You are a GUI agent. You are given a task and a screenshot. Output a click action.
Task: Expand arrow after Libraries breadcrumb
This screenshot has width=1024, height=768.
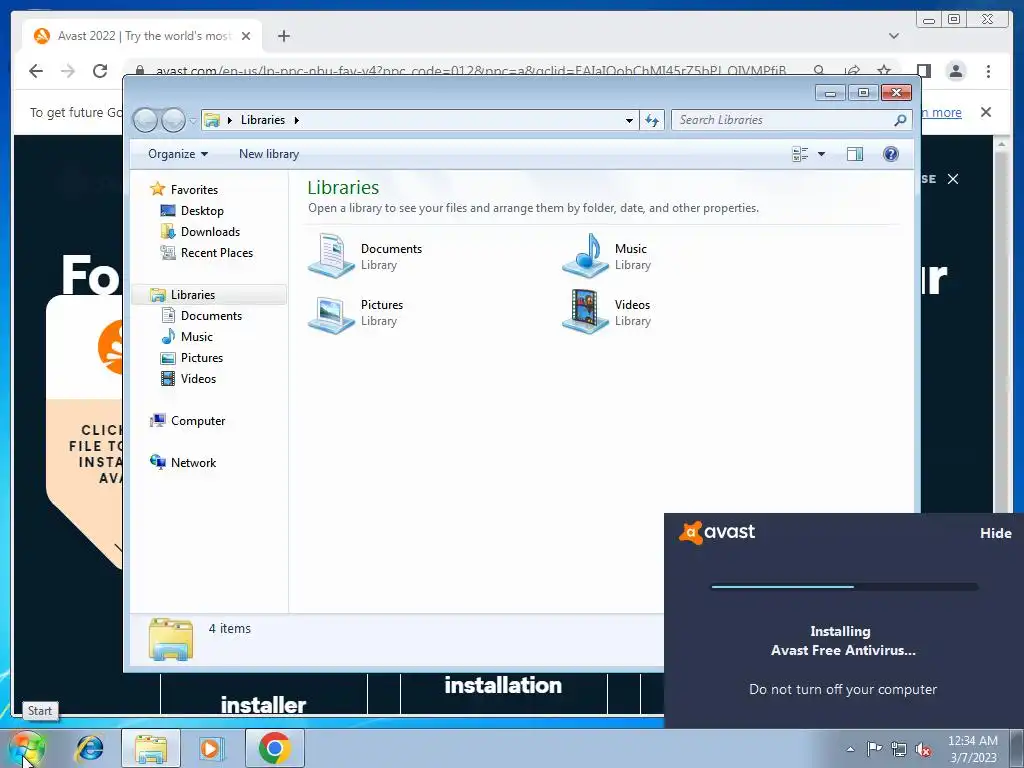[x=296, y=120]
